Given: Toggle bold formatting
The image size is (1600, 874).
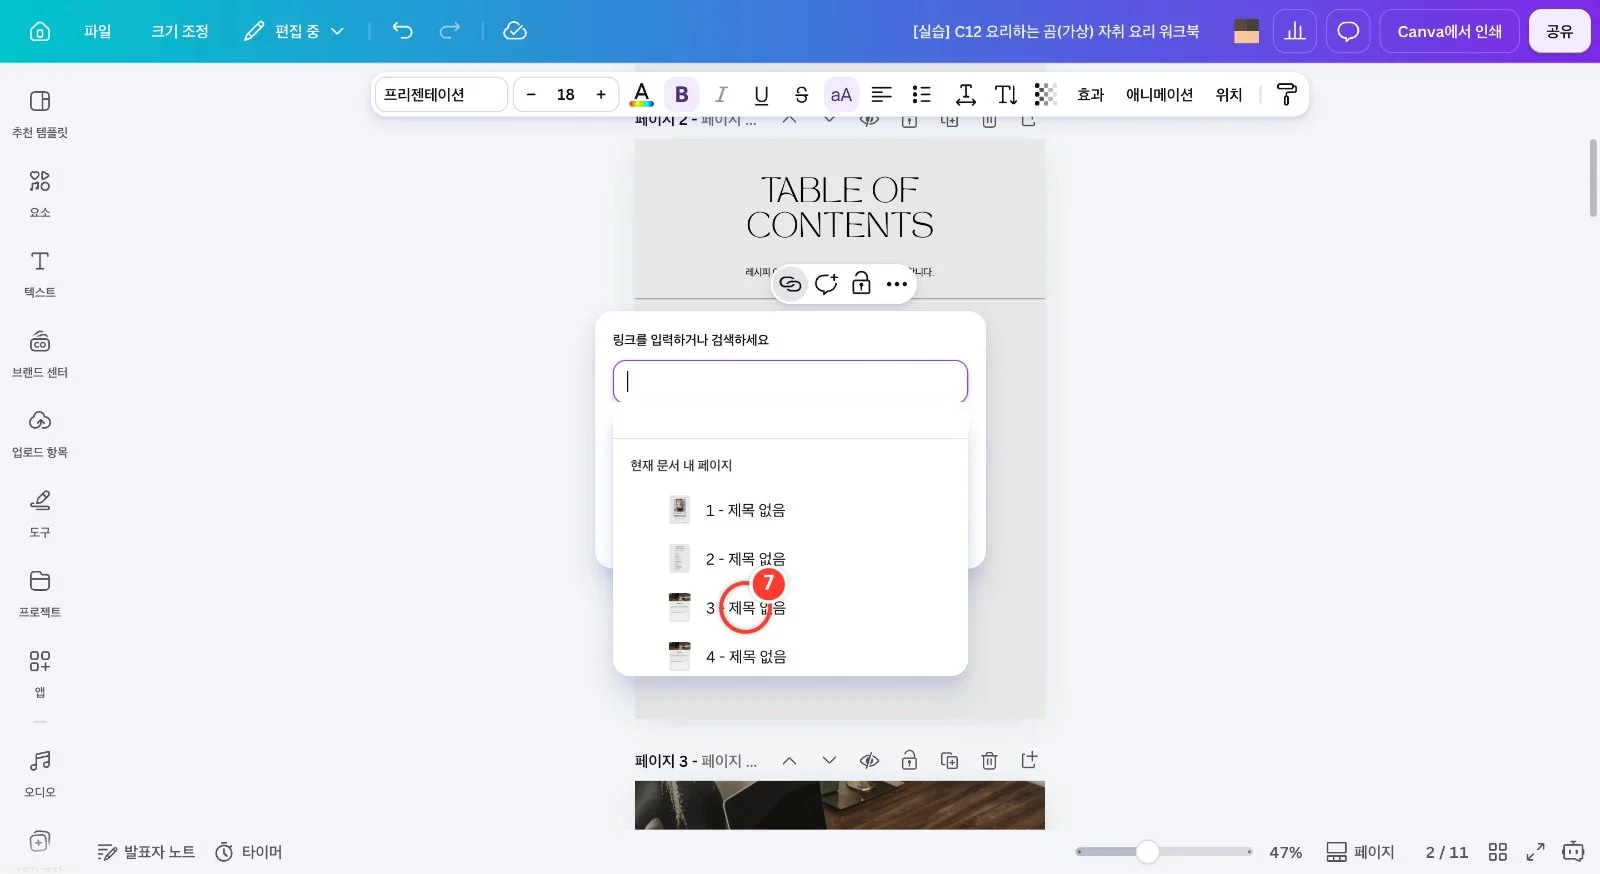Looking at the screenshot, I should pyautogui.click(x=682, y=94).
